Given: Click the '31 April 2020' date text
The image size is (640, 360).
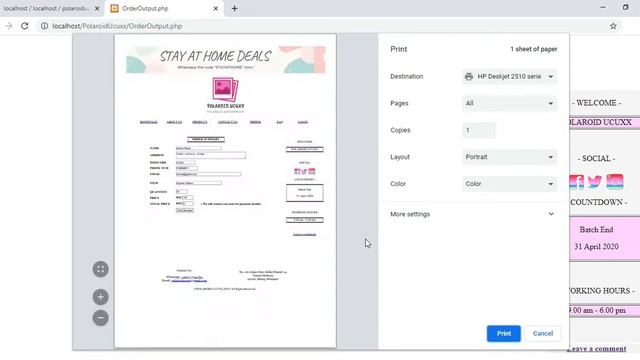Looking at the screenshot, I should [596, 247].
